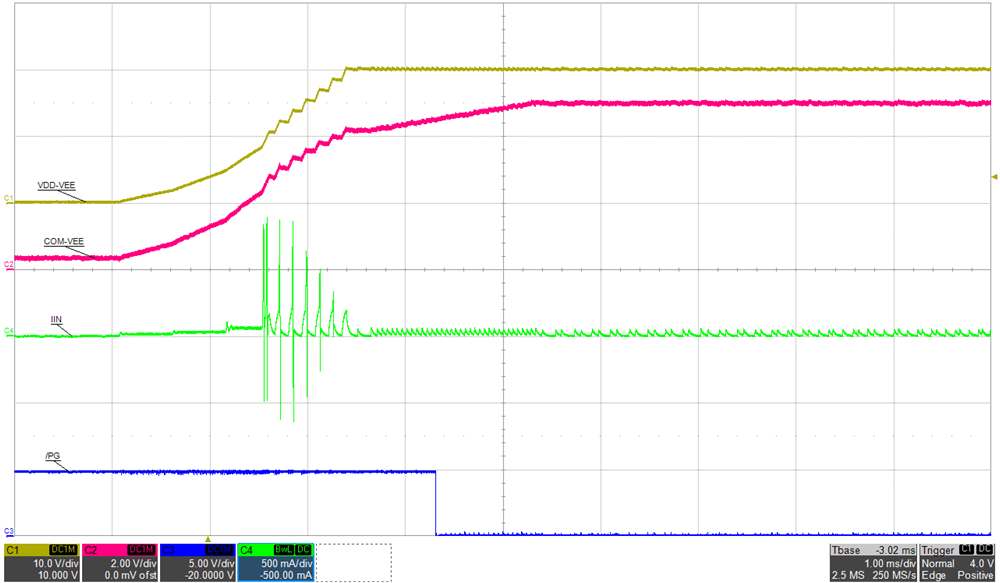Open the Edge trigger type selector
This screenshot has height=583, width=1000.
(x=933, y=575)
